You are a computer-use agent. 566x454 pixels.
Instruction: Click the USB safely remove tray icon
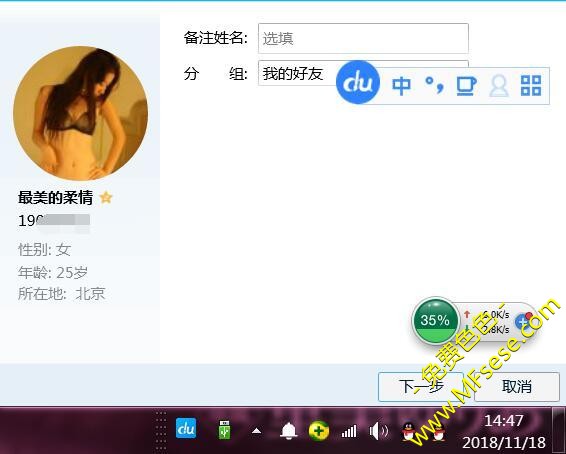pyautogui.click(x=224, y=429)
